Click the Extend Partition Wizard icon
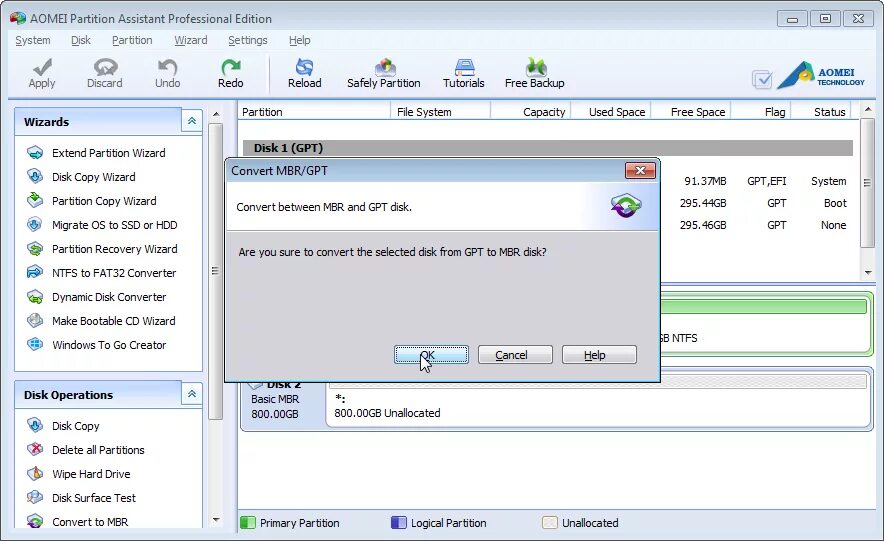Screen dimensions: 884x541 pyautogui.click(x=35, y=153)
